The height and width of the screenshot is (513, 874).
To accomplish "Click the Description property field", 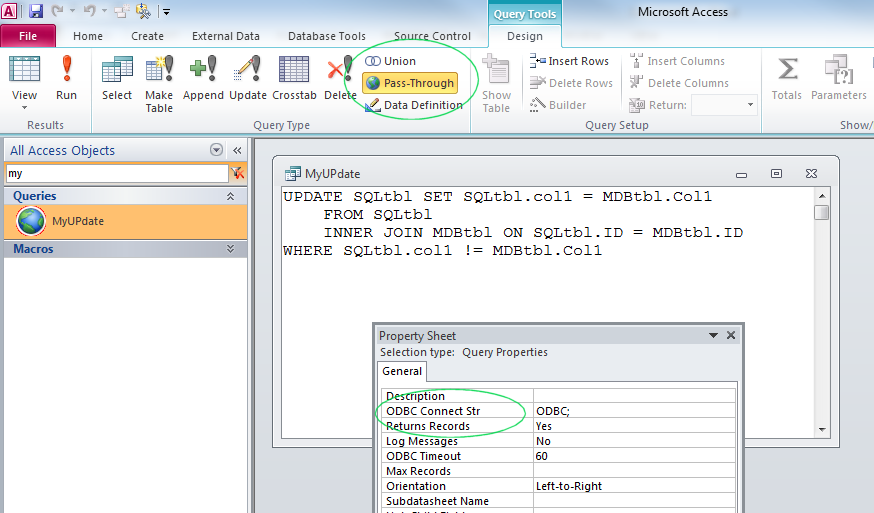I will (x=634, y=396).
